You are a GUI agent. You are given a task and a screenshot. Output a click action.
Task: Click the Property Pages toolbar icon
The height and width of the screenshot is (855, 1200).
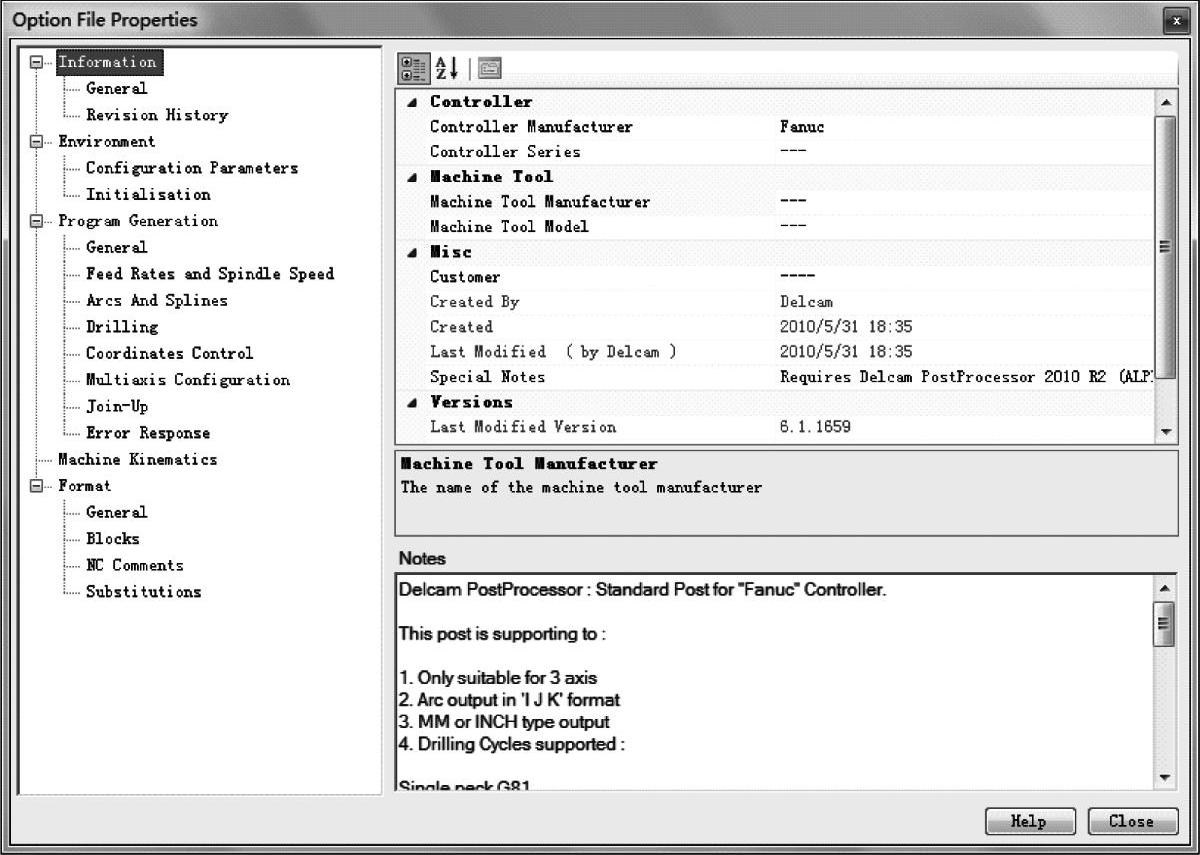coord(490,68)
